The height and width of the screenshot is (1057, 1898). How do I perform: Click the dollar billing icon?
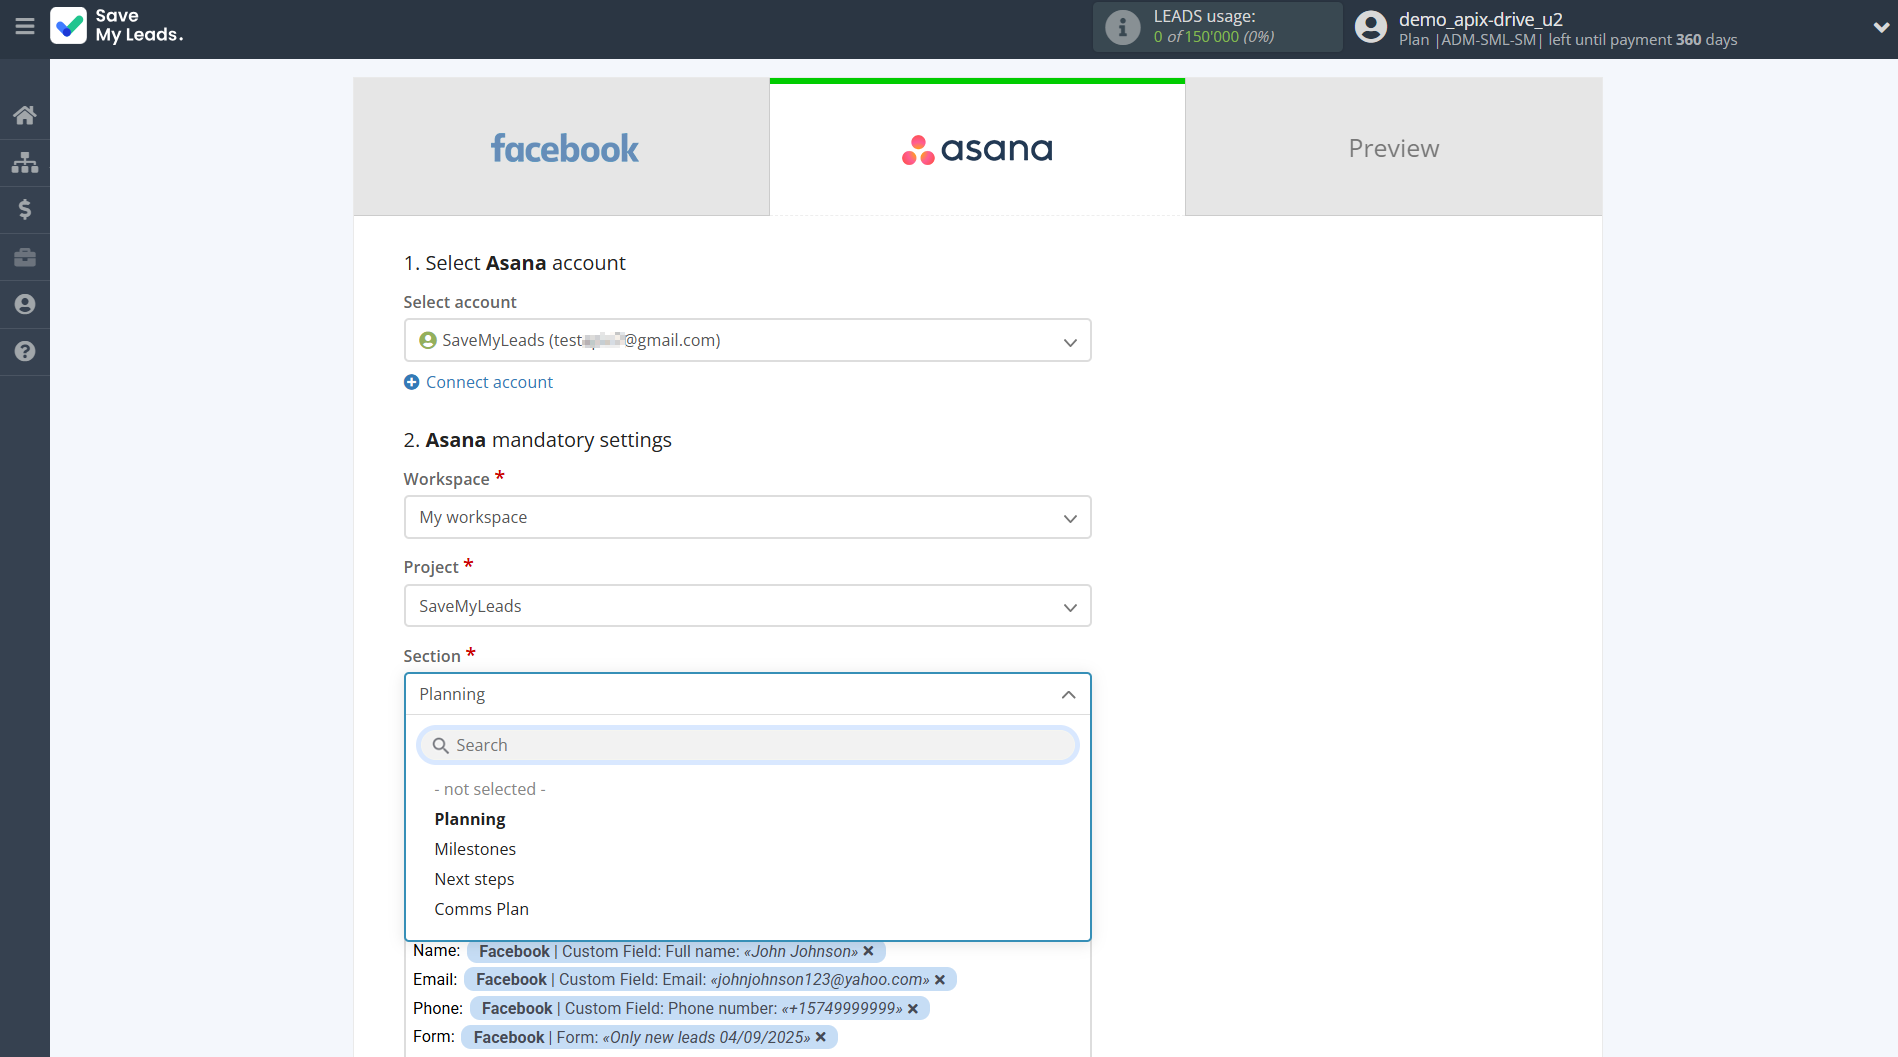point(25,209)
